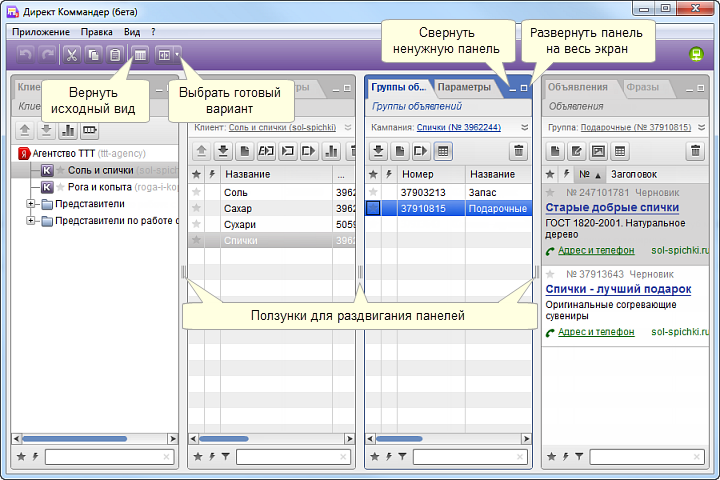Screen dimensions: 720x480
Task: Maximize the ads panel to full screen
Action: point(701,88)
